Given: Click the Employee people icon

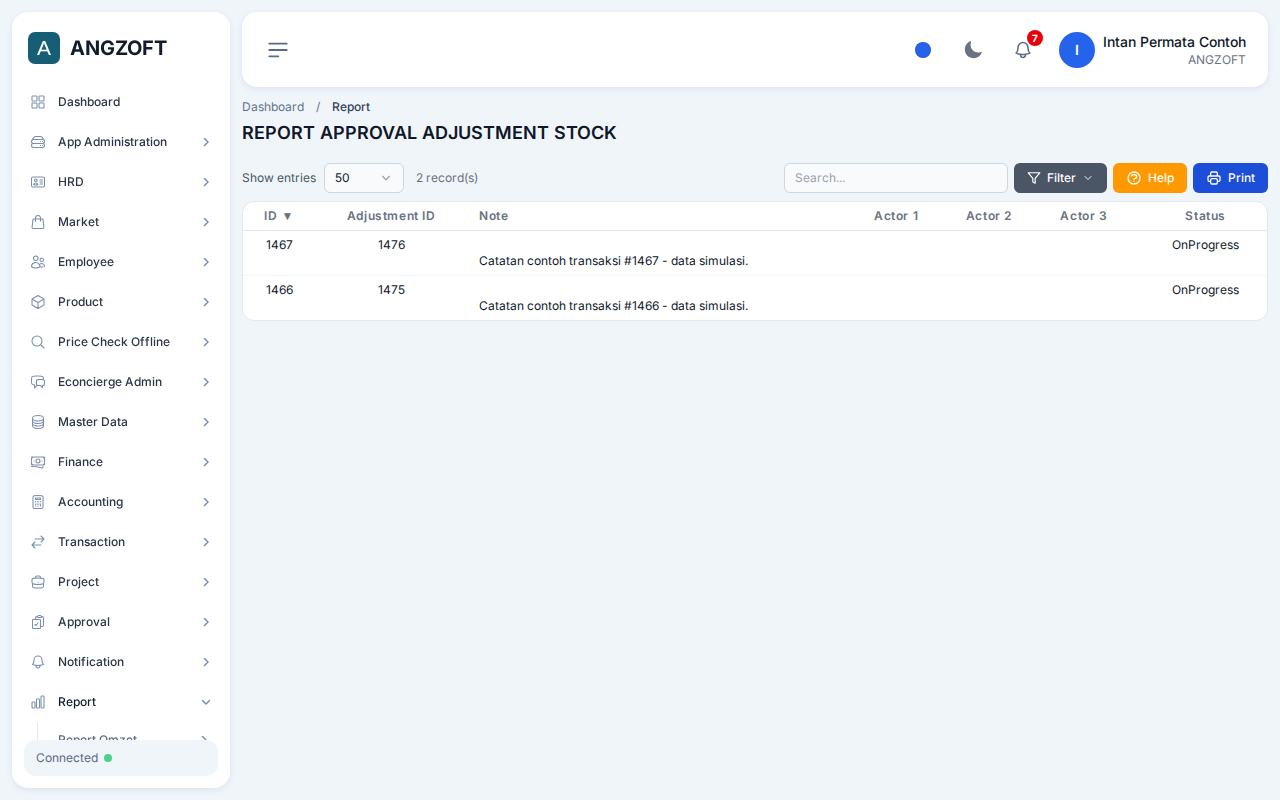Looking at the screenshot, I should pyautogui.click(x=38, y=262).
